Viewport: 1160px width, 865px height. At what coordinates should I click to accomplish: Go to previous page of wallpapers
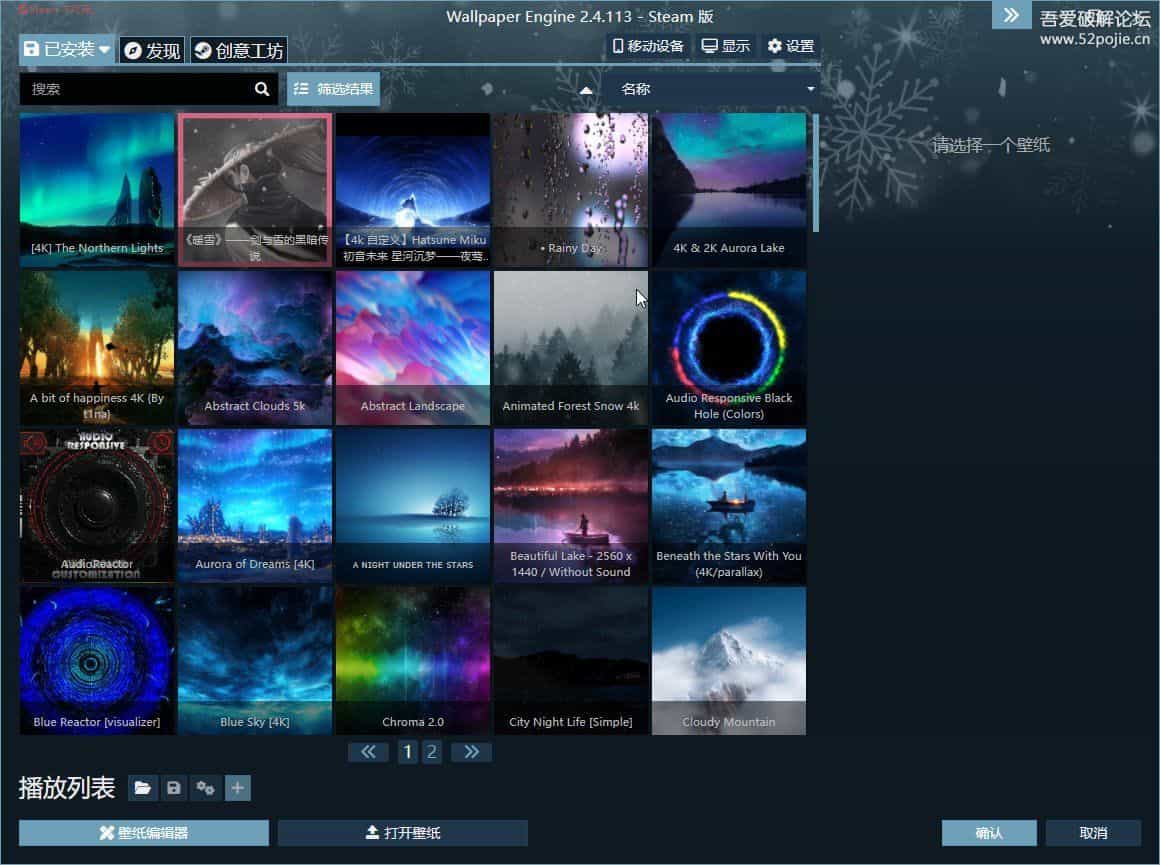pyautogui.click(x=368, y=752)
